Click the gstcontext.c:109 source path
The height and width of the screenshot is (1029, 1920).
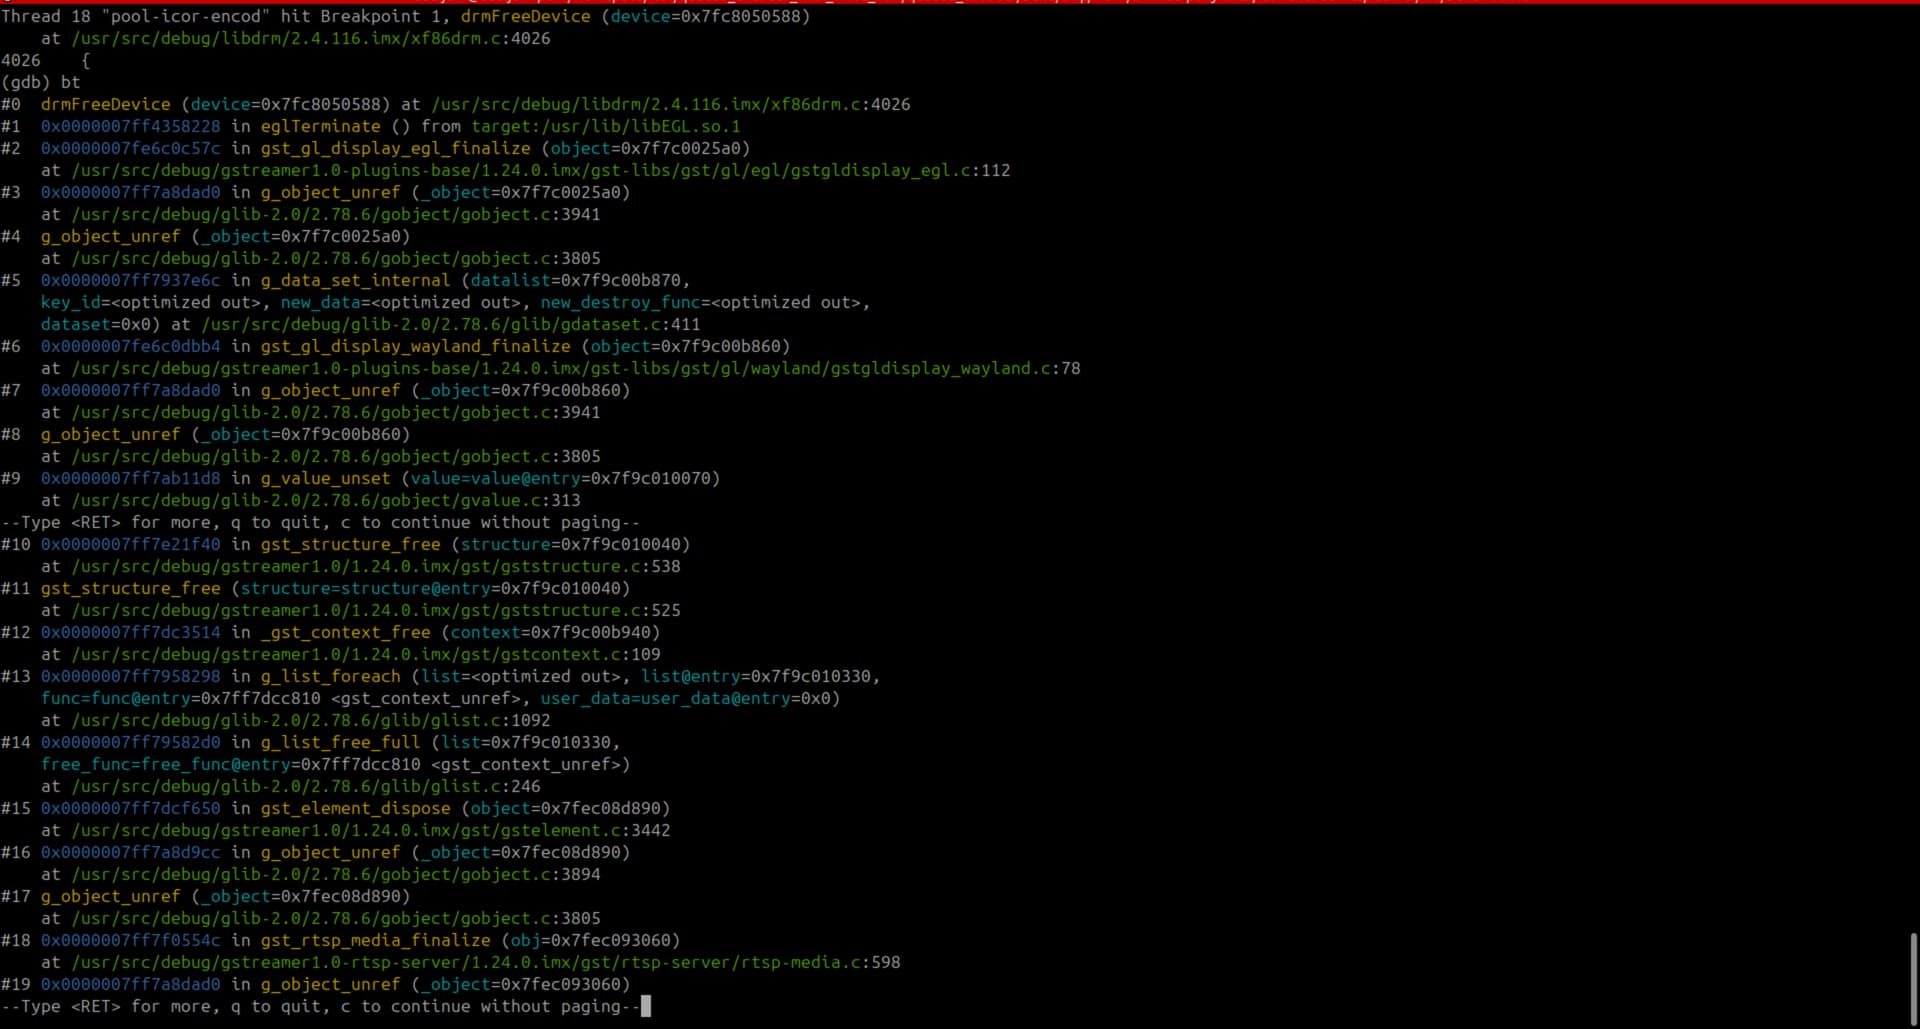tap(365, 654)
